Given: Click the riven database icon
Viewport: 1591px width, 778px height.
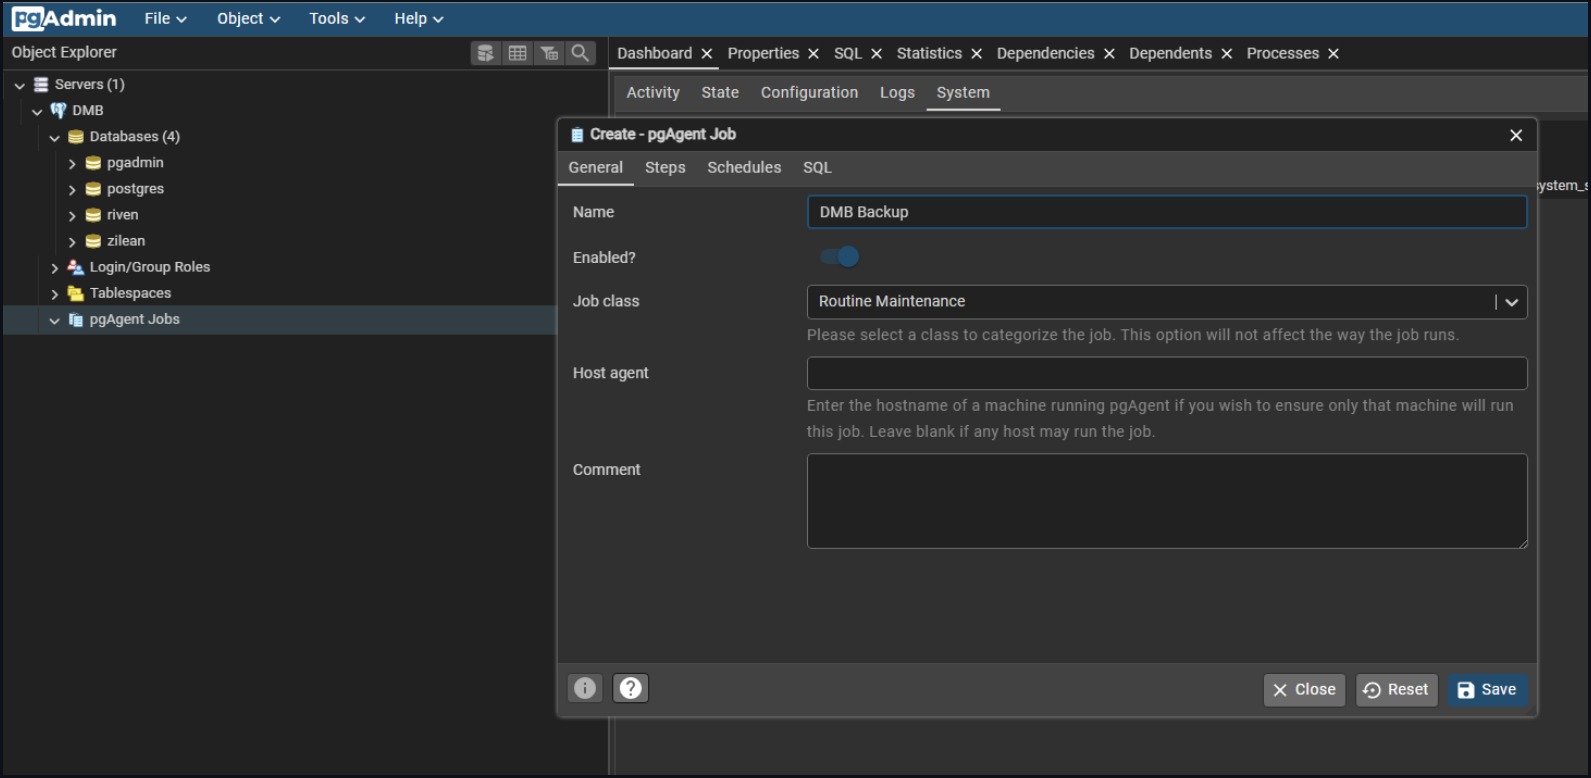Looking at the screenshot, I should coord(93,214).
